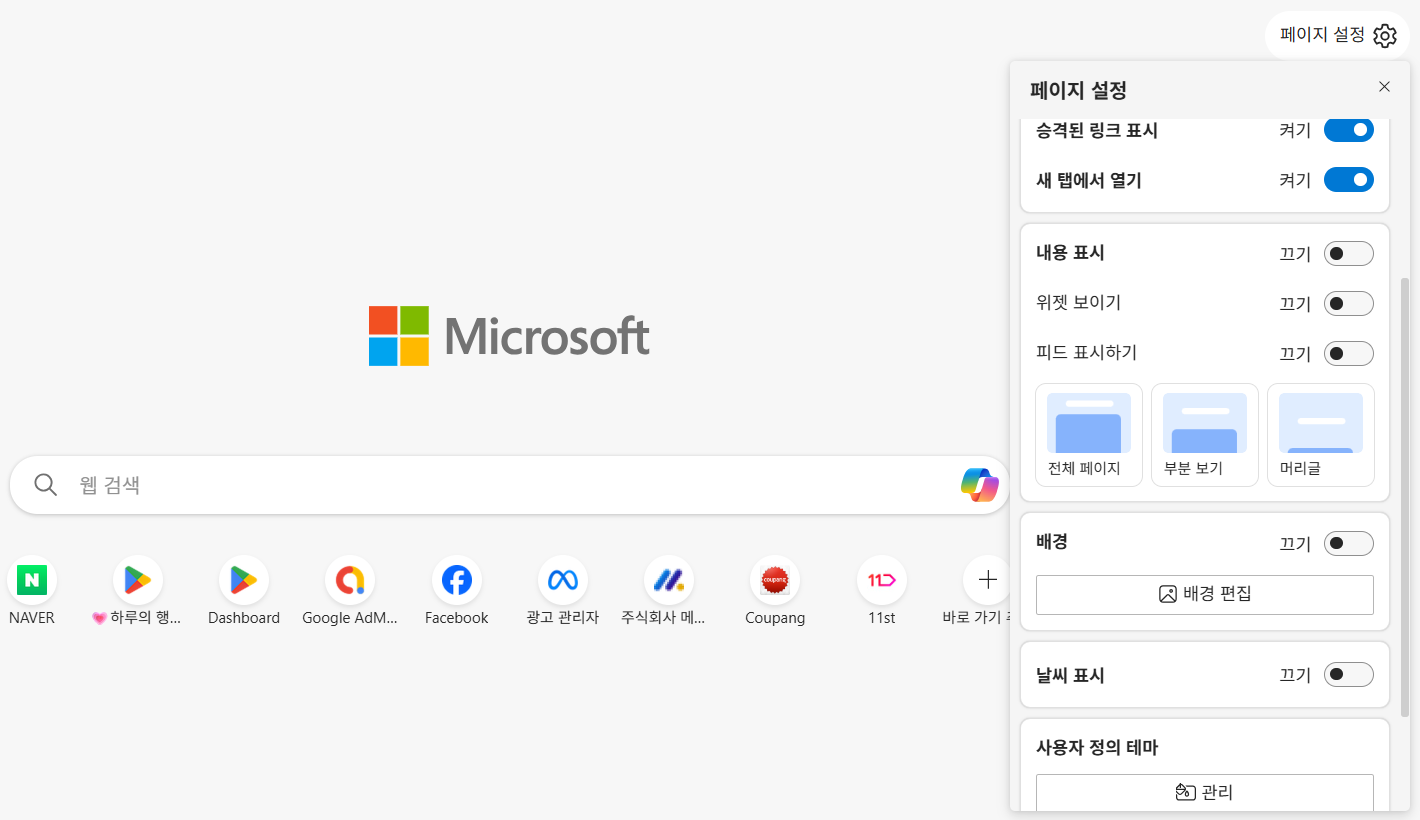Screen dimensions: 1420x820
Task: Click the Microsoft logo
Action: [509, 336]
